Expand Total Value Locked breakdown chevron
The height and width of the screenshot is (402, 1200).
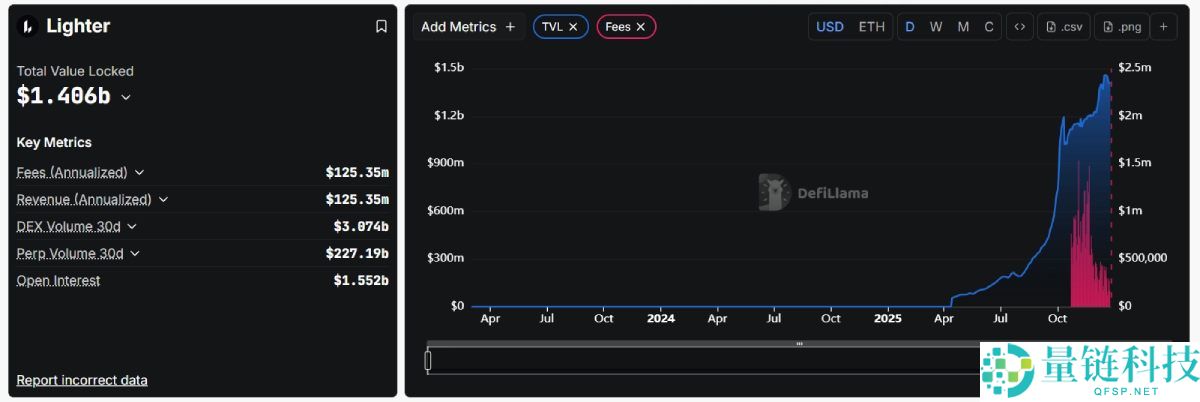point(126,97)
